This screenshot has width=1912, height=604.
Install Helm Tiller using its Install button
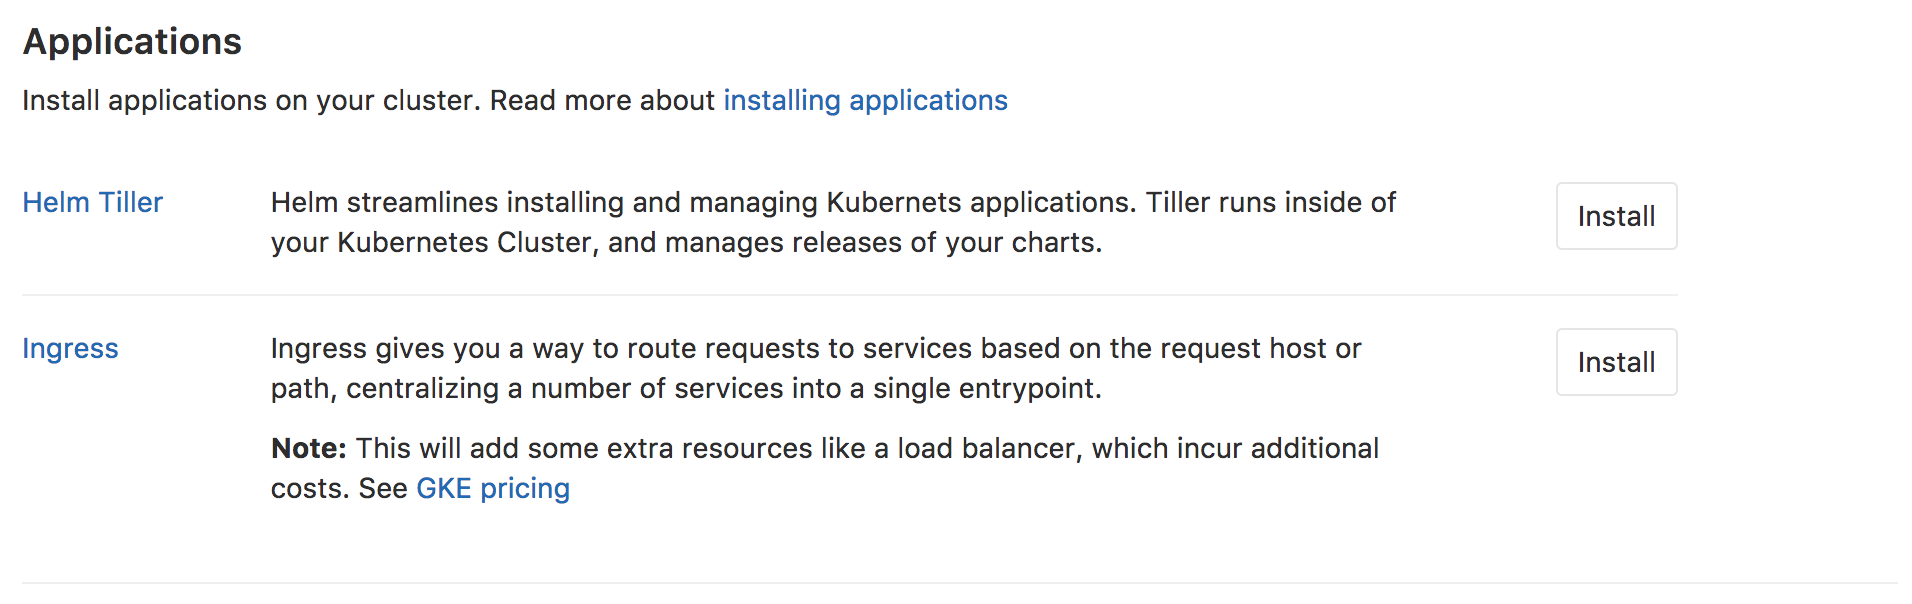click(1616, 217)
